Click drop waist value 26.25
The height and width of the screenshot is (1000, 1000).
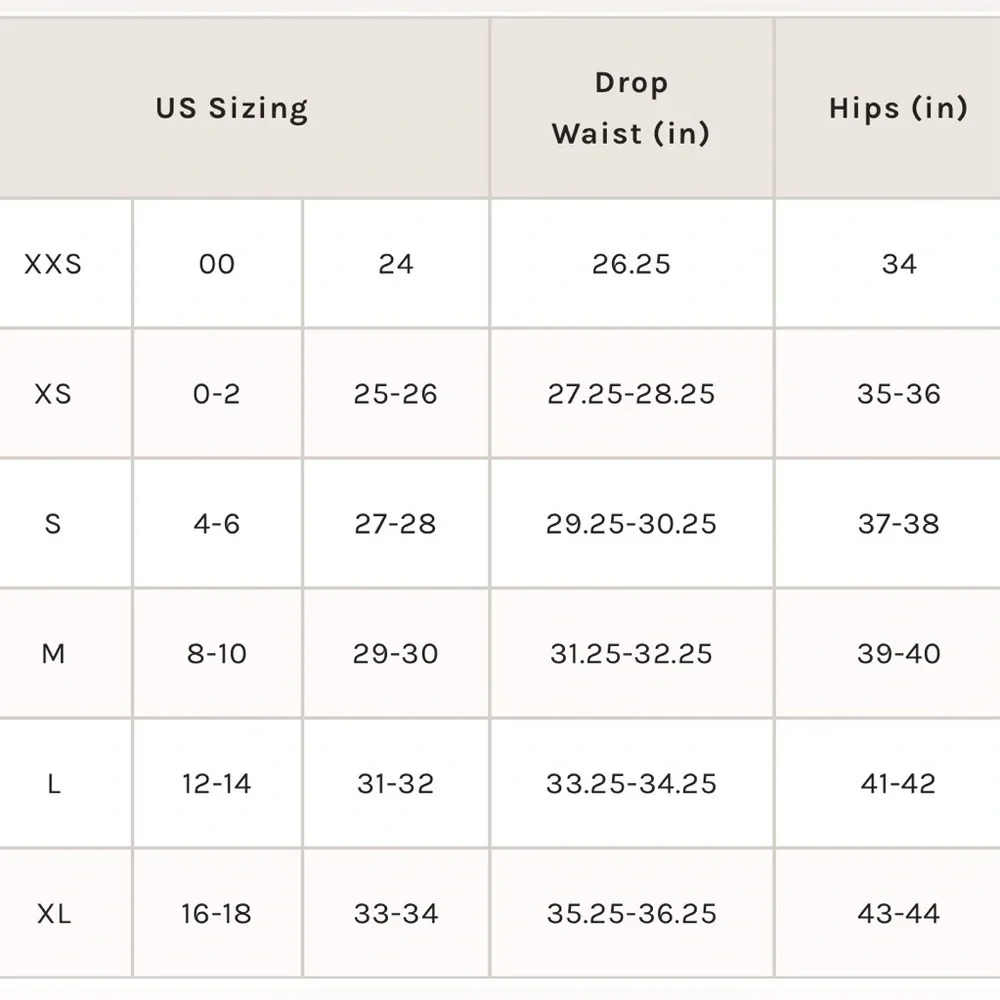(x=631, y=264)
